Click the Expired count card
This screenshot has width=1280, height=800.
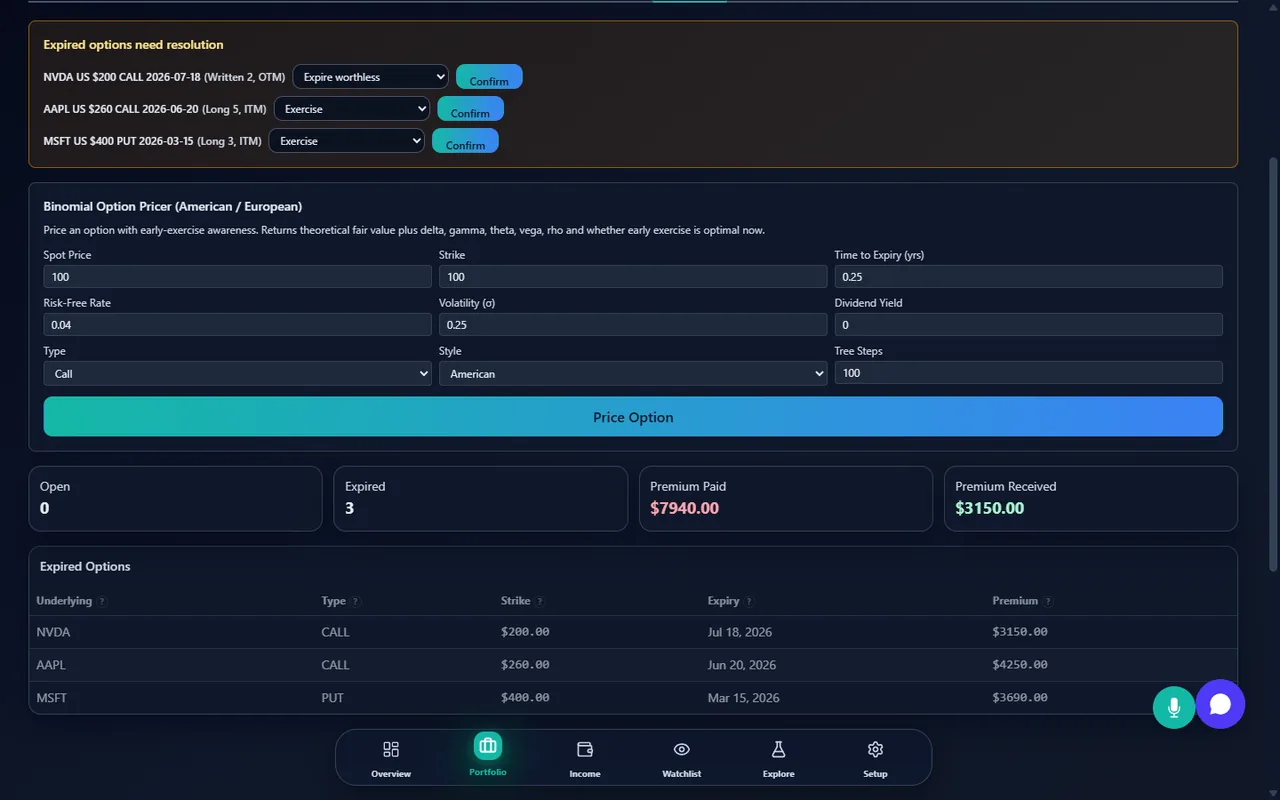click(480, 498)
